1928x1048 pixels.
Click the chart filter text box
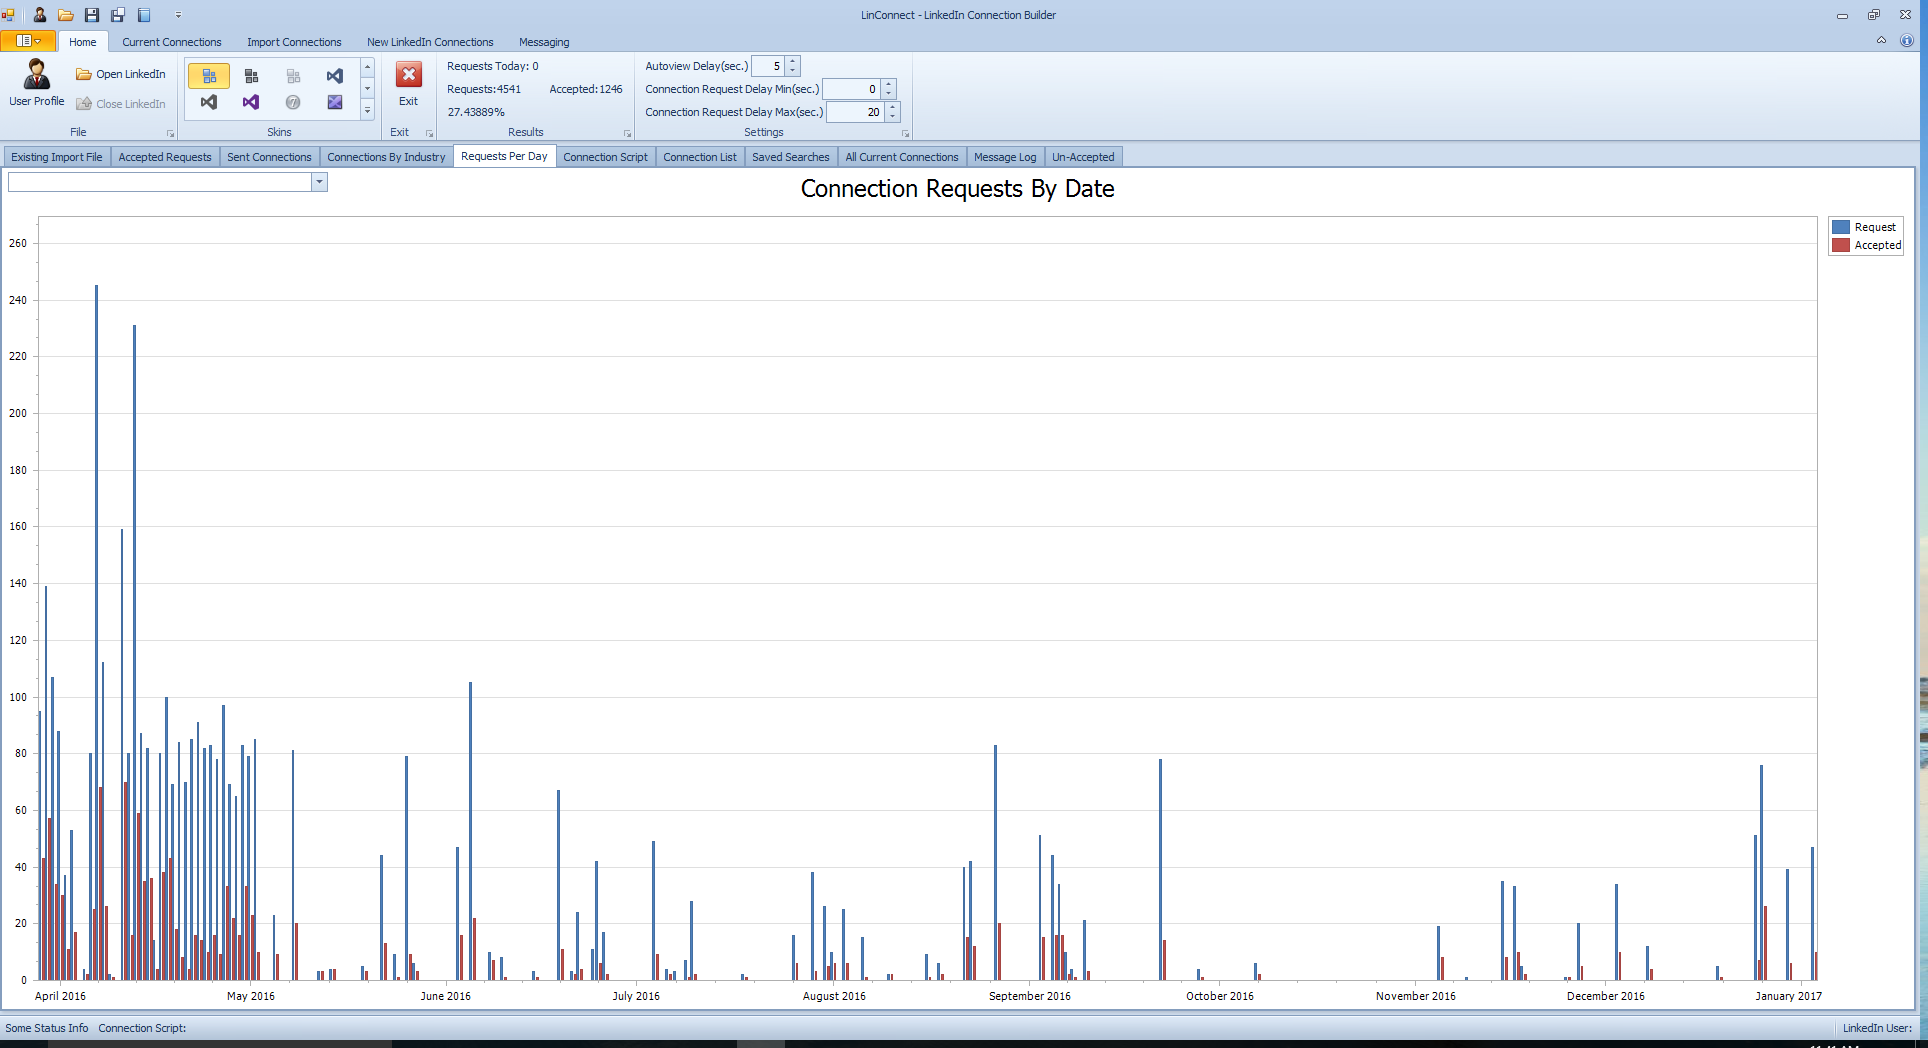click(x=160, y=182)
